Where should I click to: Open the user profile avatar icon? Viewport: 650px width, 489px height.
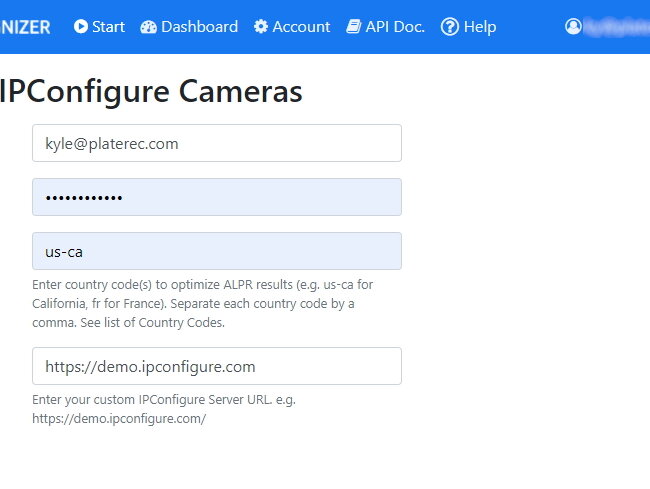click(x=573, y=27)
